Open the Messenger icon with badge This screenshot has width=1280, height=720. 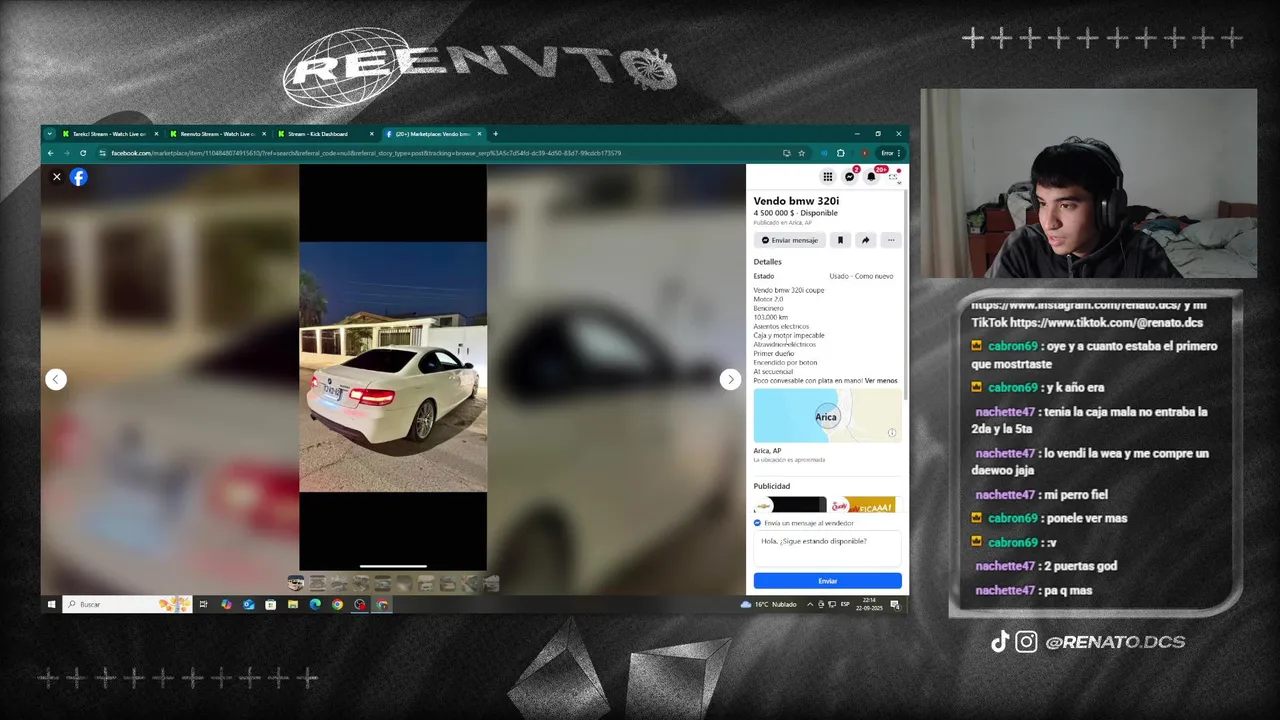click(850, 177)
